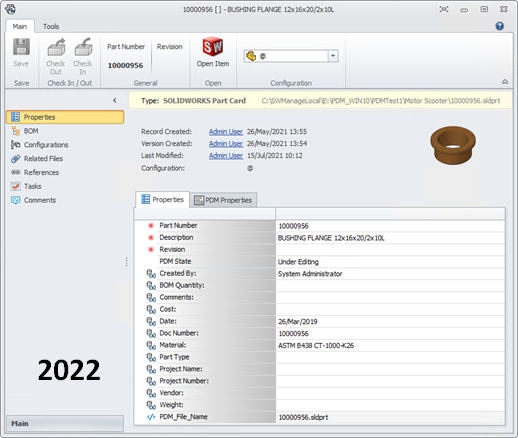This screenshot has width=518, height=438.
Task: Click the focus mode icon in the title bar
Action: (x=444, y=9)
